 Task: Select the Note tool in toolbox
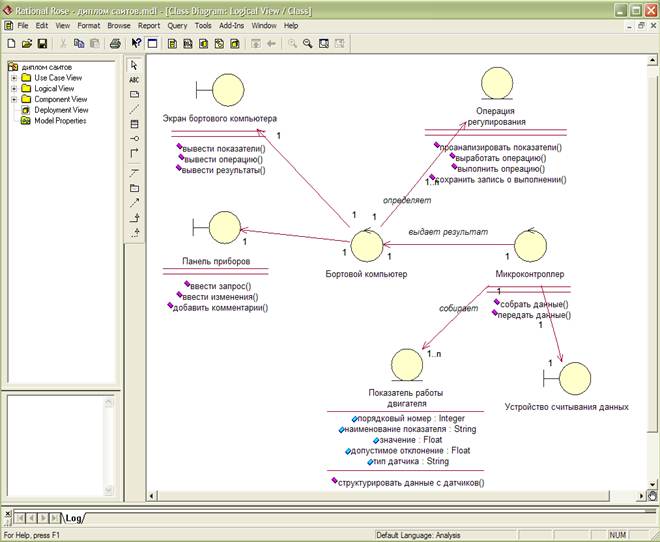point(134,95)
